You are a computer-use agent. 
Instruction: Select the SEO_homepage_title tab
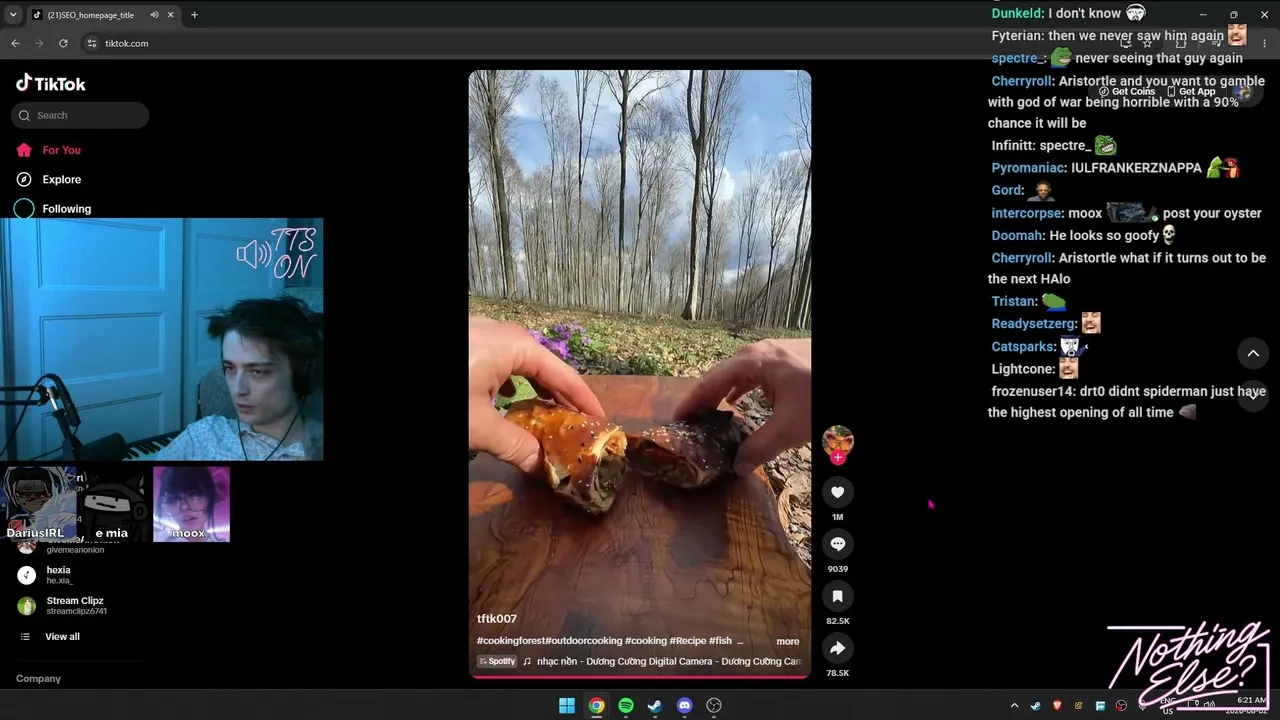coord(104,15)
